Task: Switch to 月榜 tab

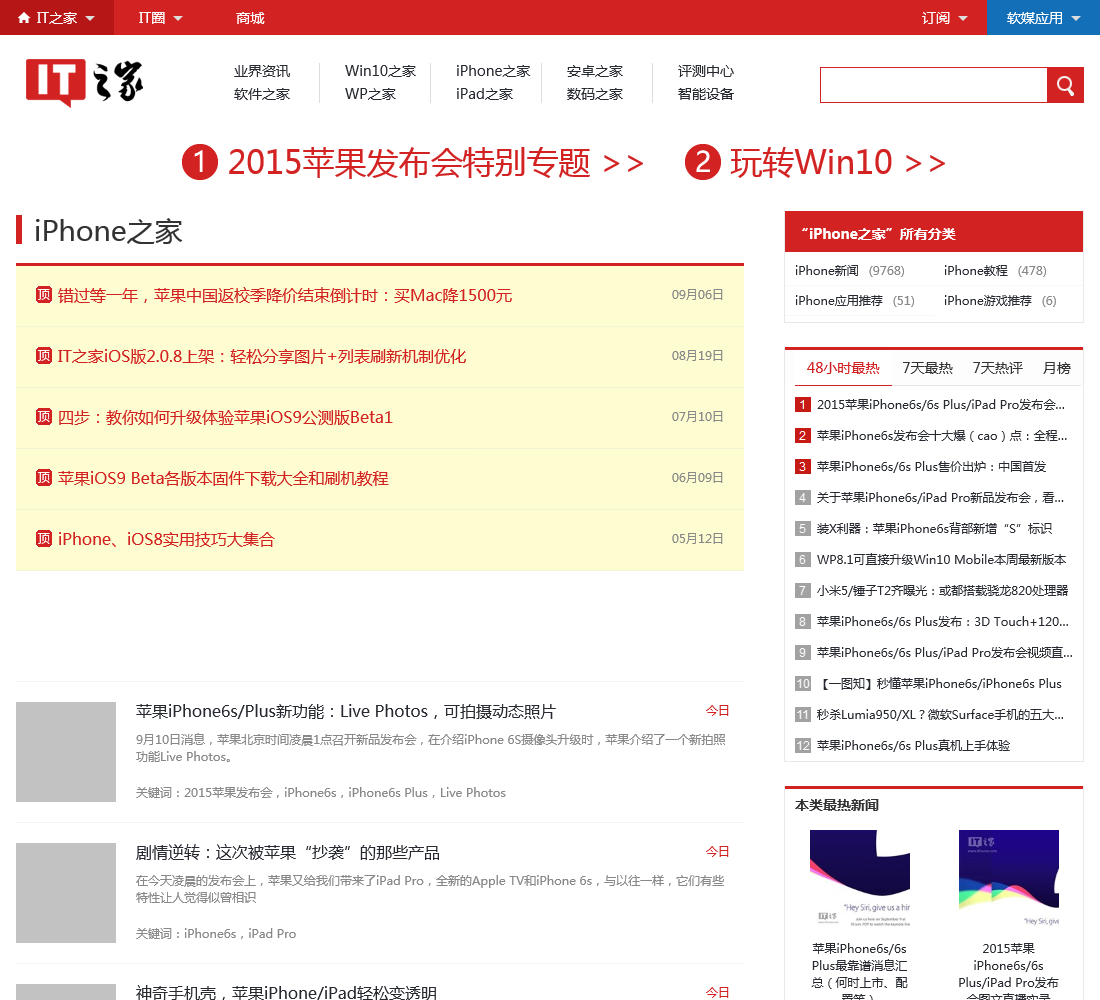Action: 1057,368
